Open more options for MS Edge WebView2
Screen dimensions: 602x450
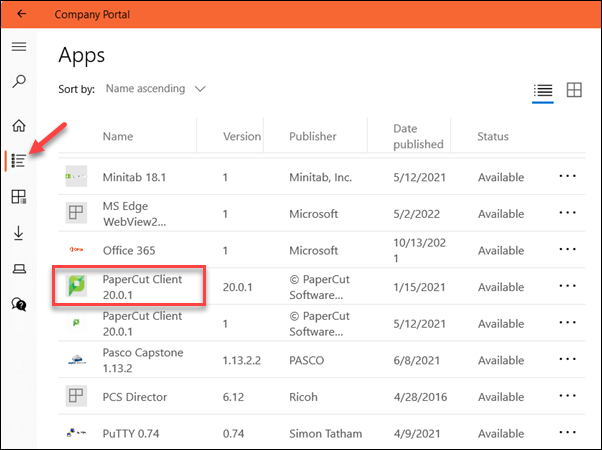[567, 213]
